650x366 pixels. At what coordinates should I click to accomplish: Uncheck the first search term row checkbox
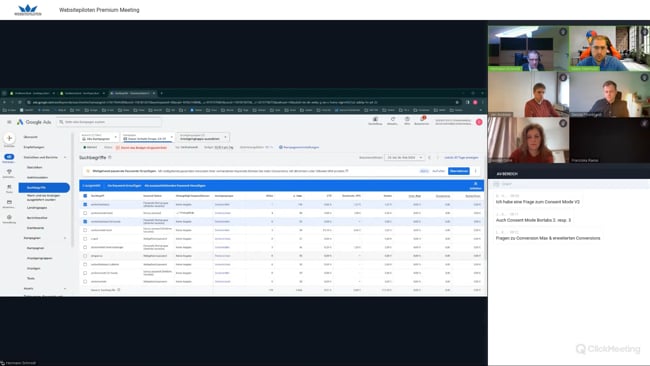(85, 204)
